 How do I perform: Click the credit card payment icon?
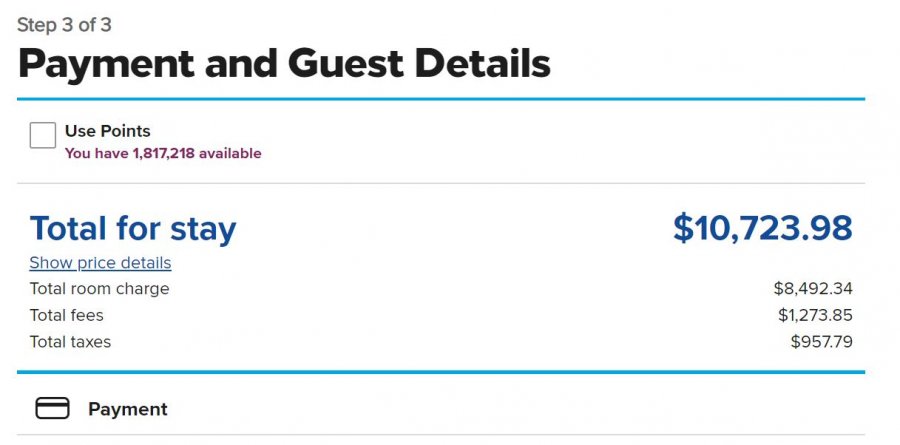coord(52,408)
